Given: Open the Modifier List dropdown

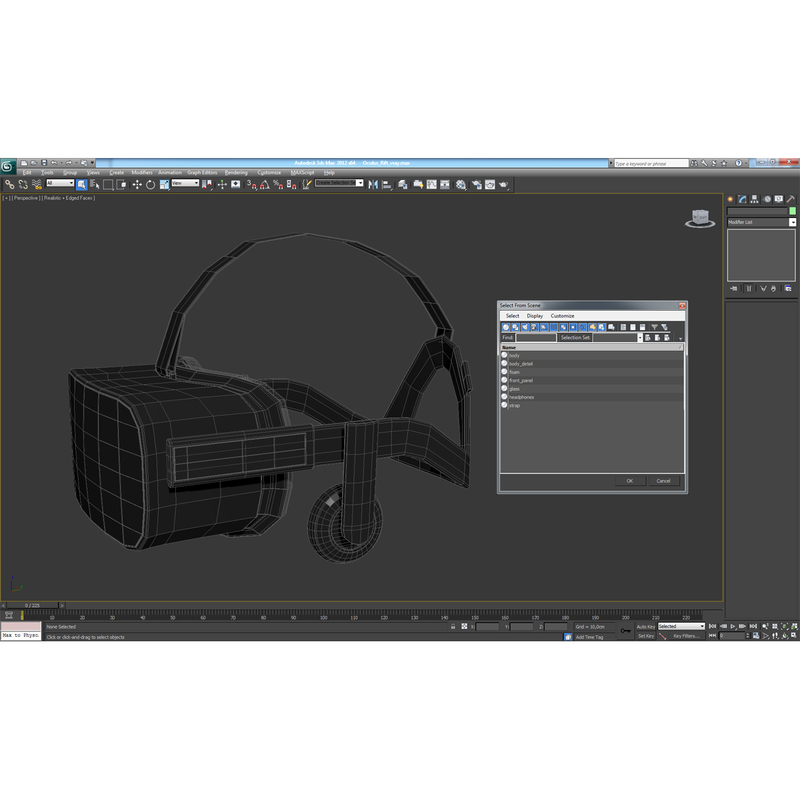Looking at the screenshot, I should [x=792, y=222].
